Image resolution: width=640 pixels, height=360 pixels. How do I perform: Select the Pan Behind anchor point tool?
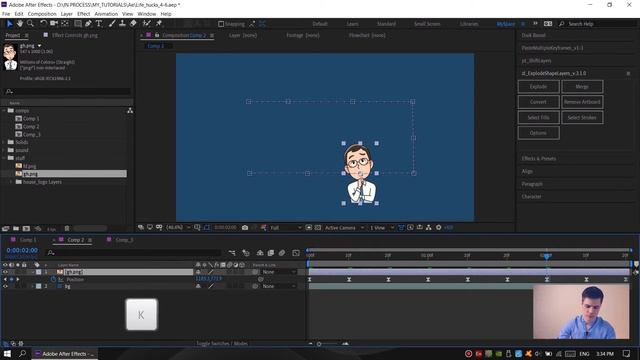pyautogui.click(x=64, y=24)
